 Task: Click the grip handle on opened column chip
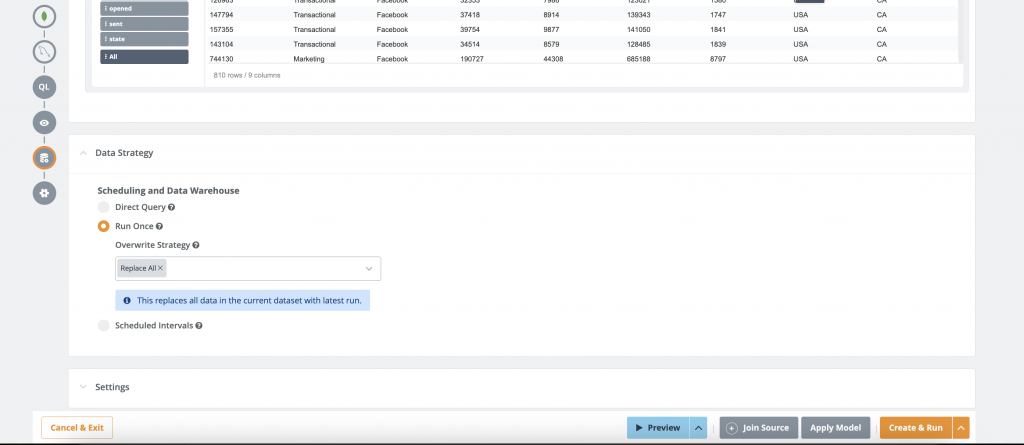pyautogui.click(x=106, y=8)
